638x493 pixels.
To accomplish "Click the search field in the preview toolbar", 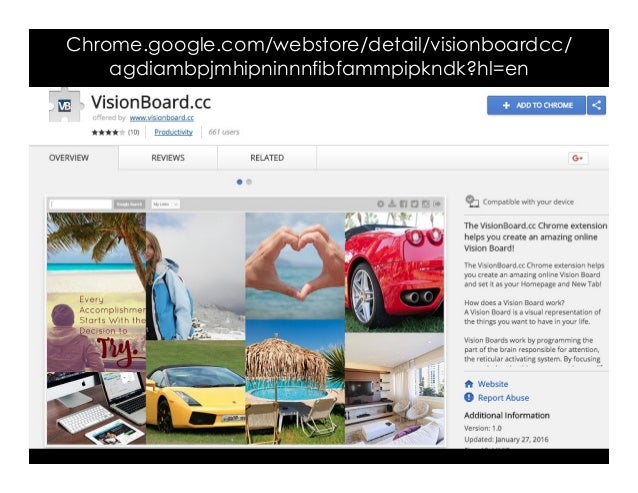I will point(80,204).
